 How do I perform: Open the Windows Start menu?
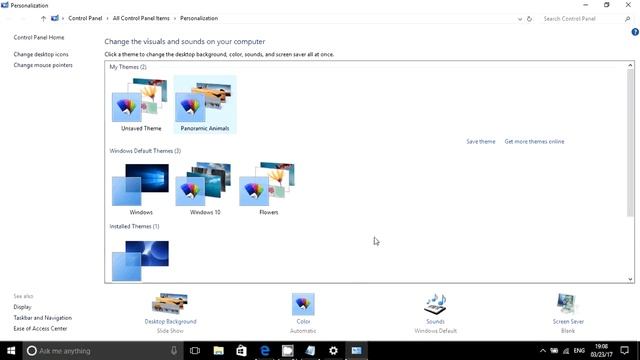click(11, 351)
